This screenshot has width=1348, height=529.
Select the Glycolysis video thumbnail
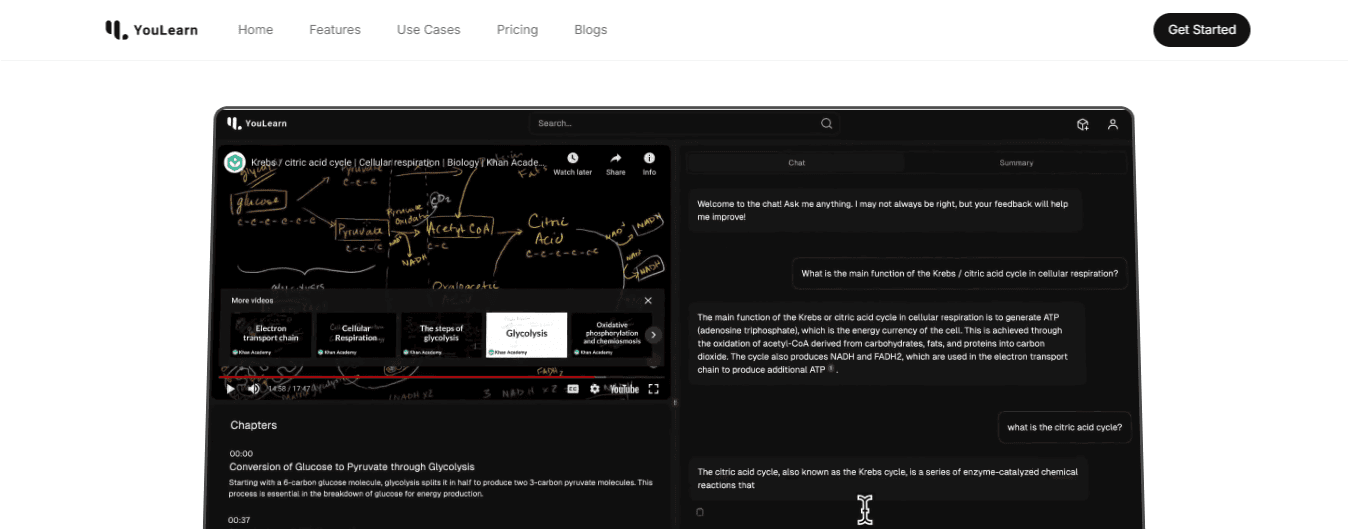pyautogui.click(x=526, y=334)
